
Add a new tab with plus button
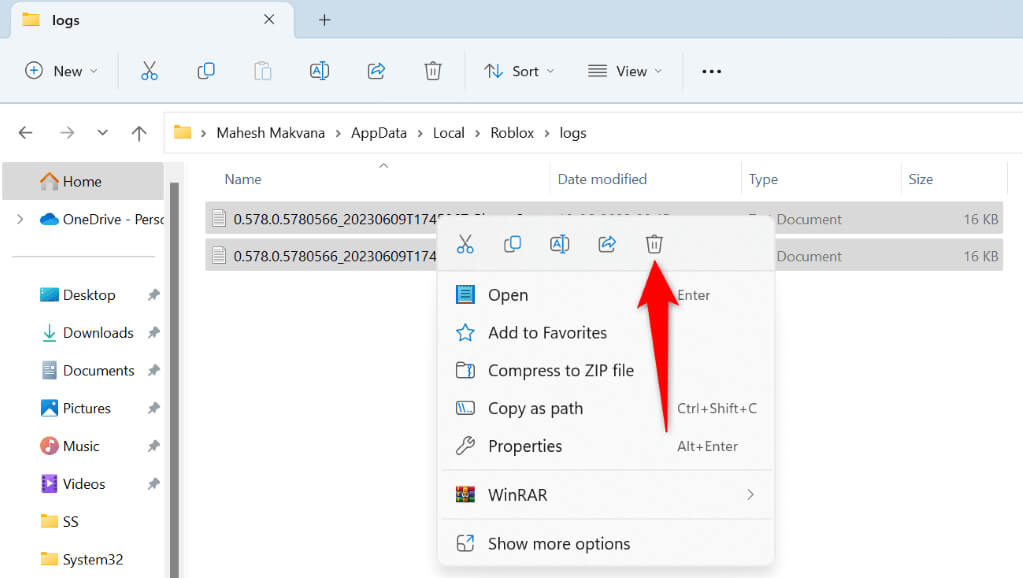(x=324, y=20)
